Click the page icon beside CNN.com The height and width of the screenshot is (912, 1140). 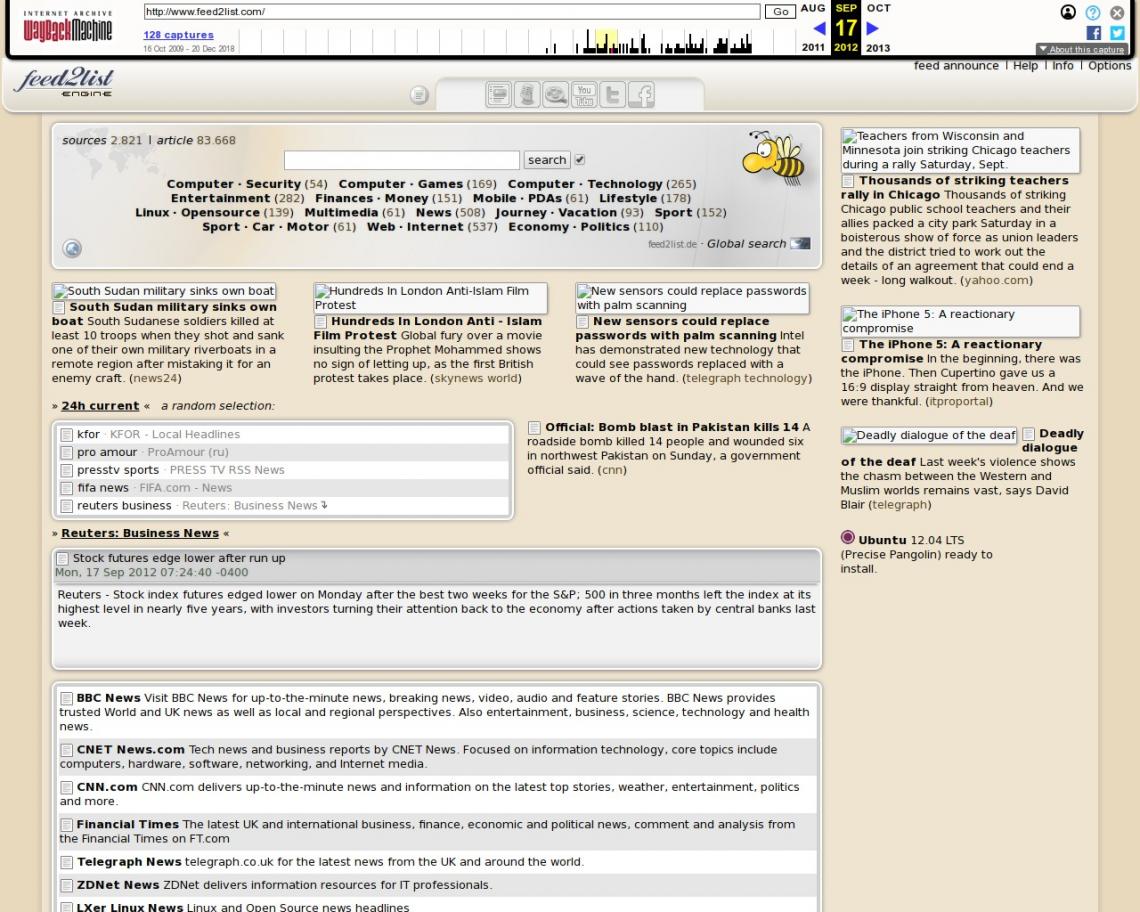66,788
